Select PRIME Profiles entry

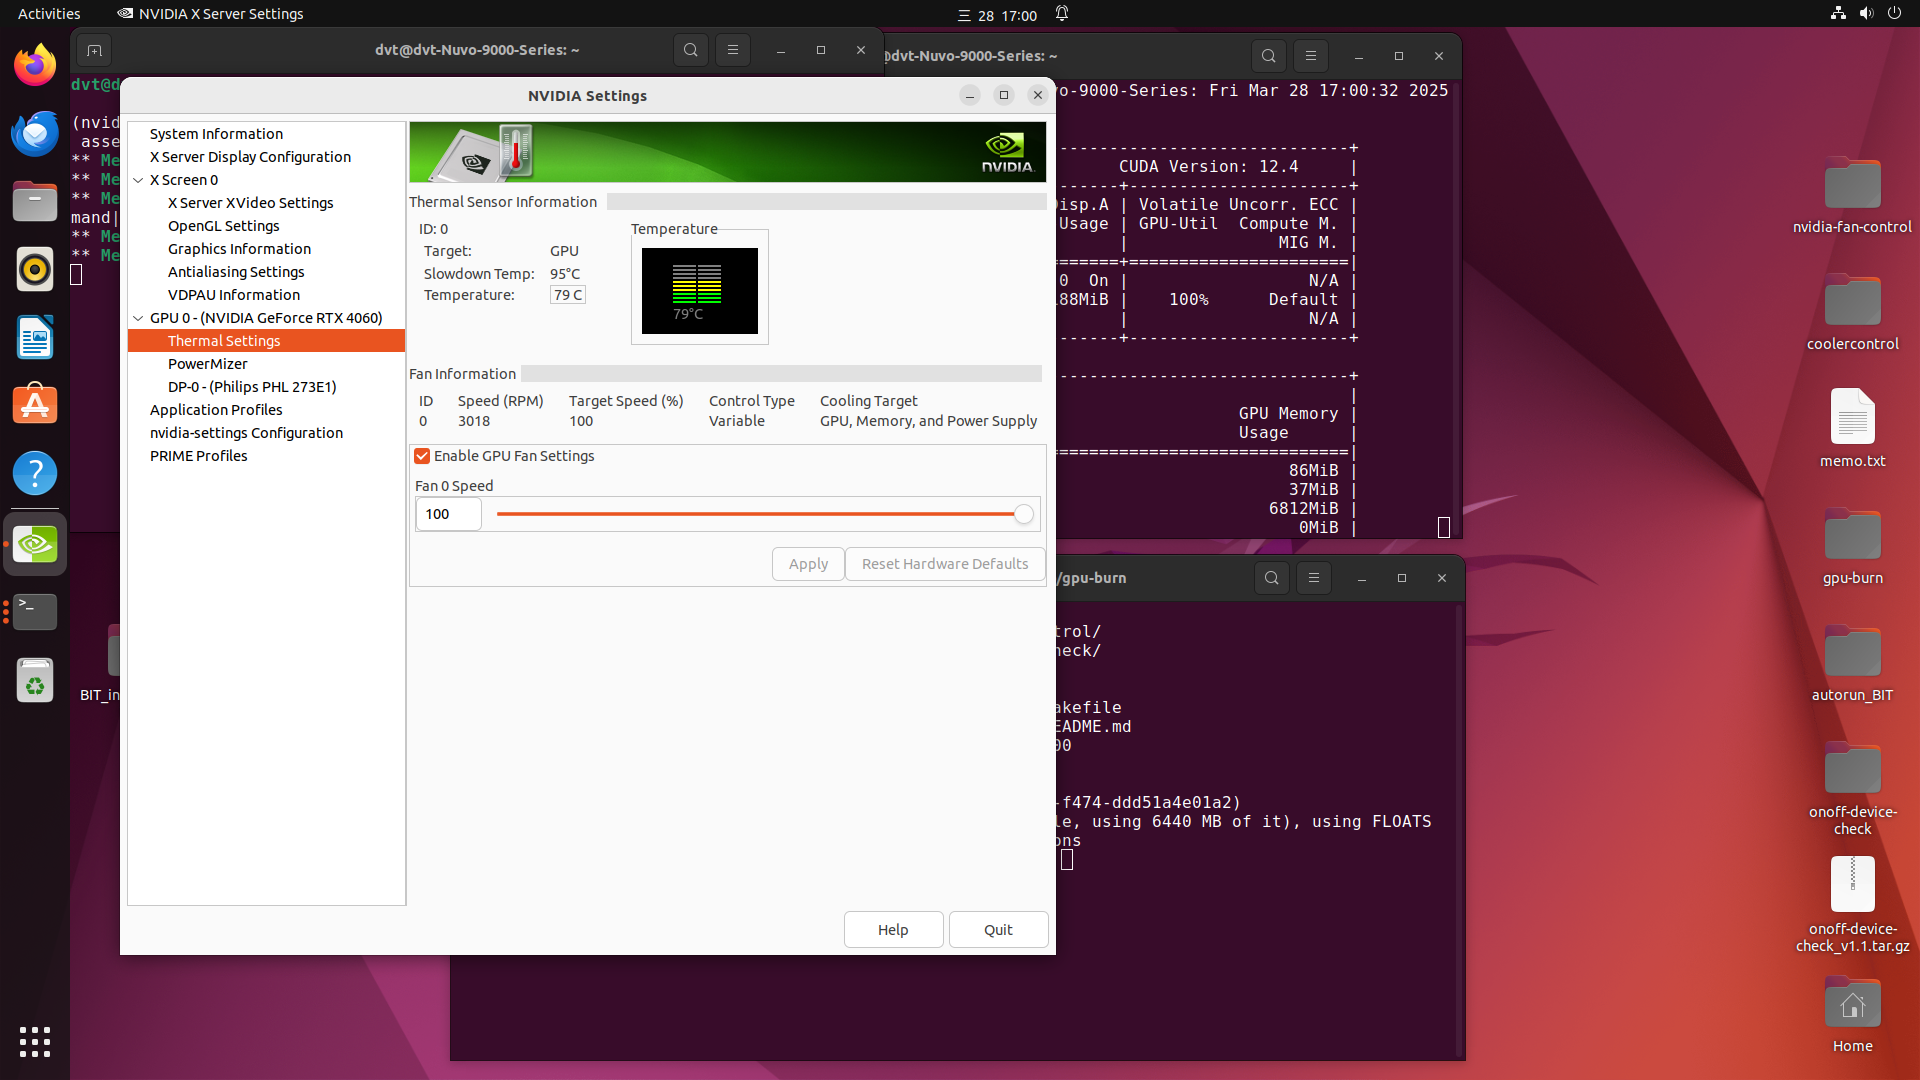[198, 456]
